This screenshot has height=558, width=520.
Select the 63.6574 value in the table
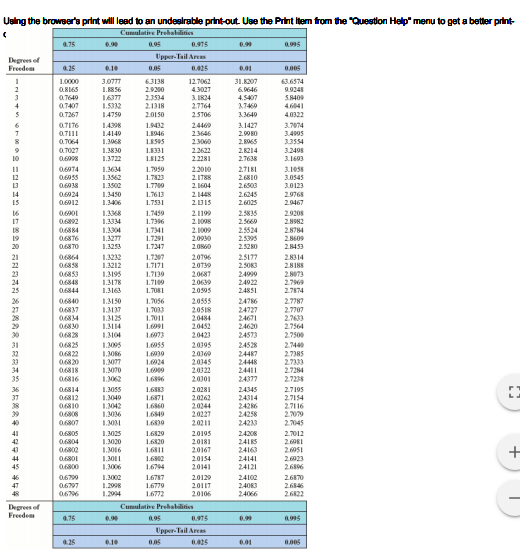[x=292, y=81]
